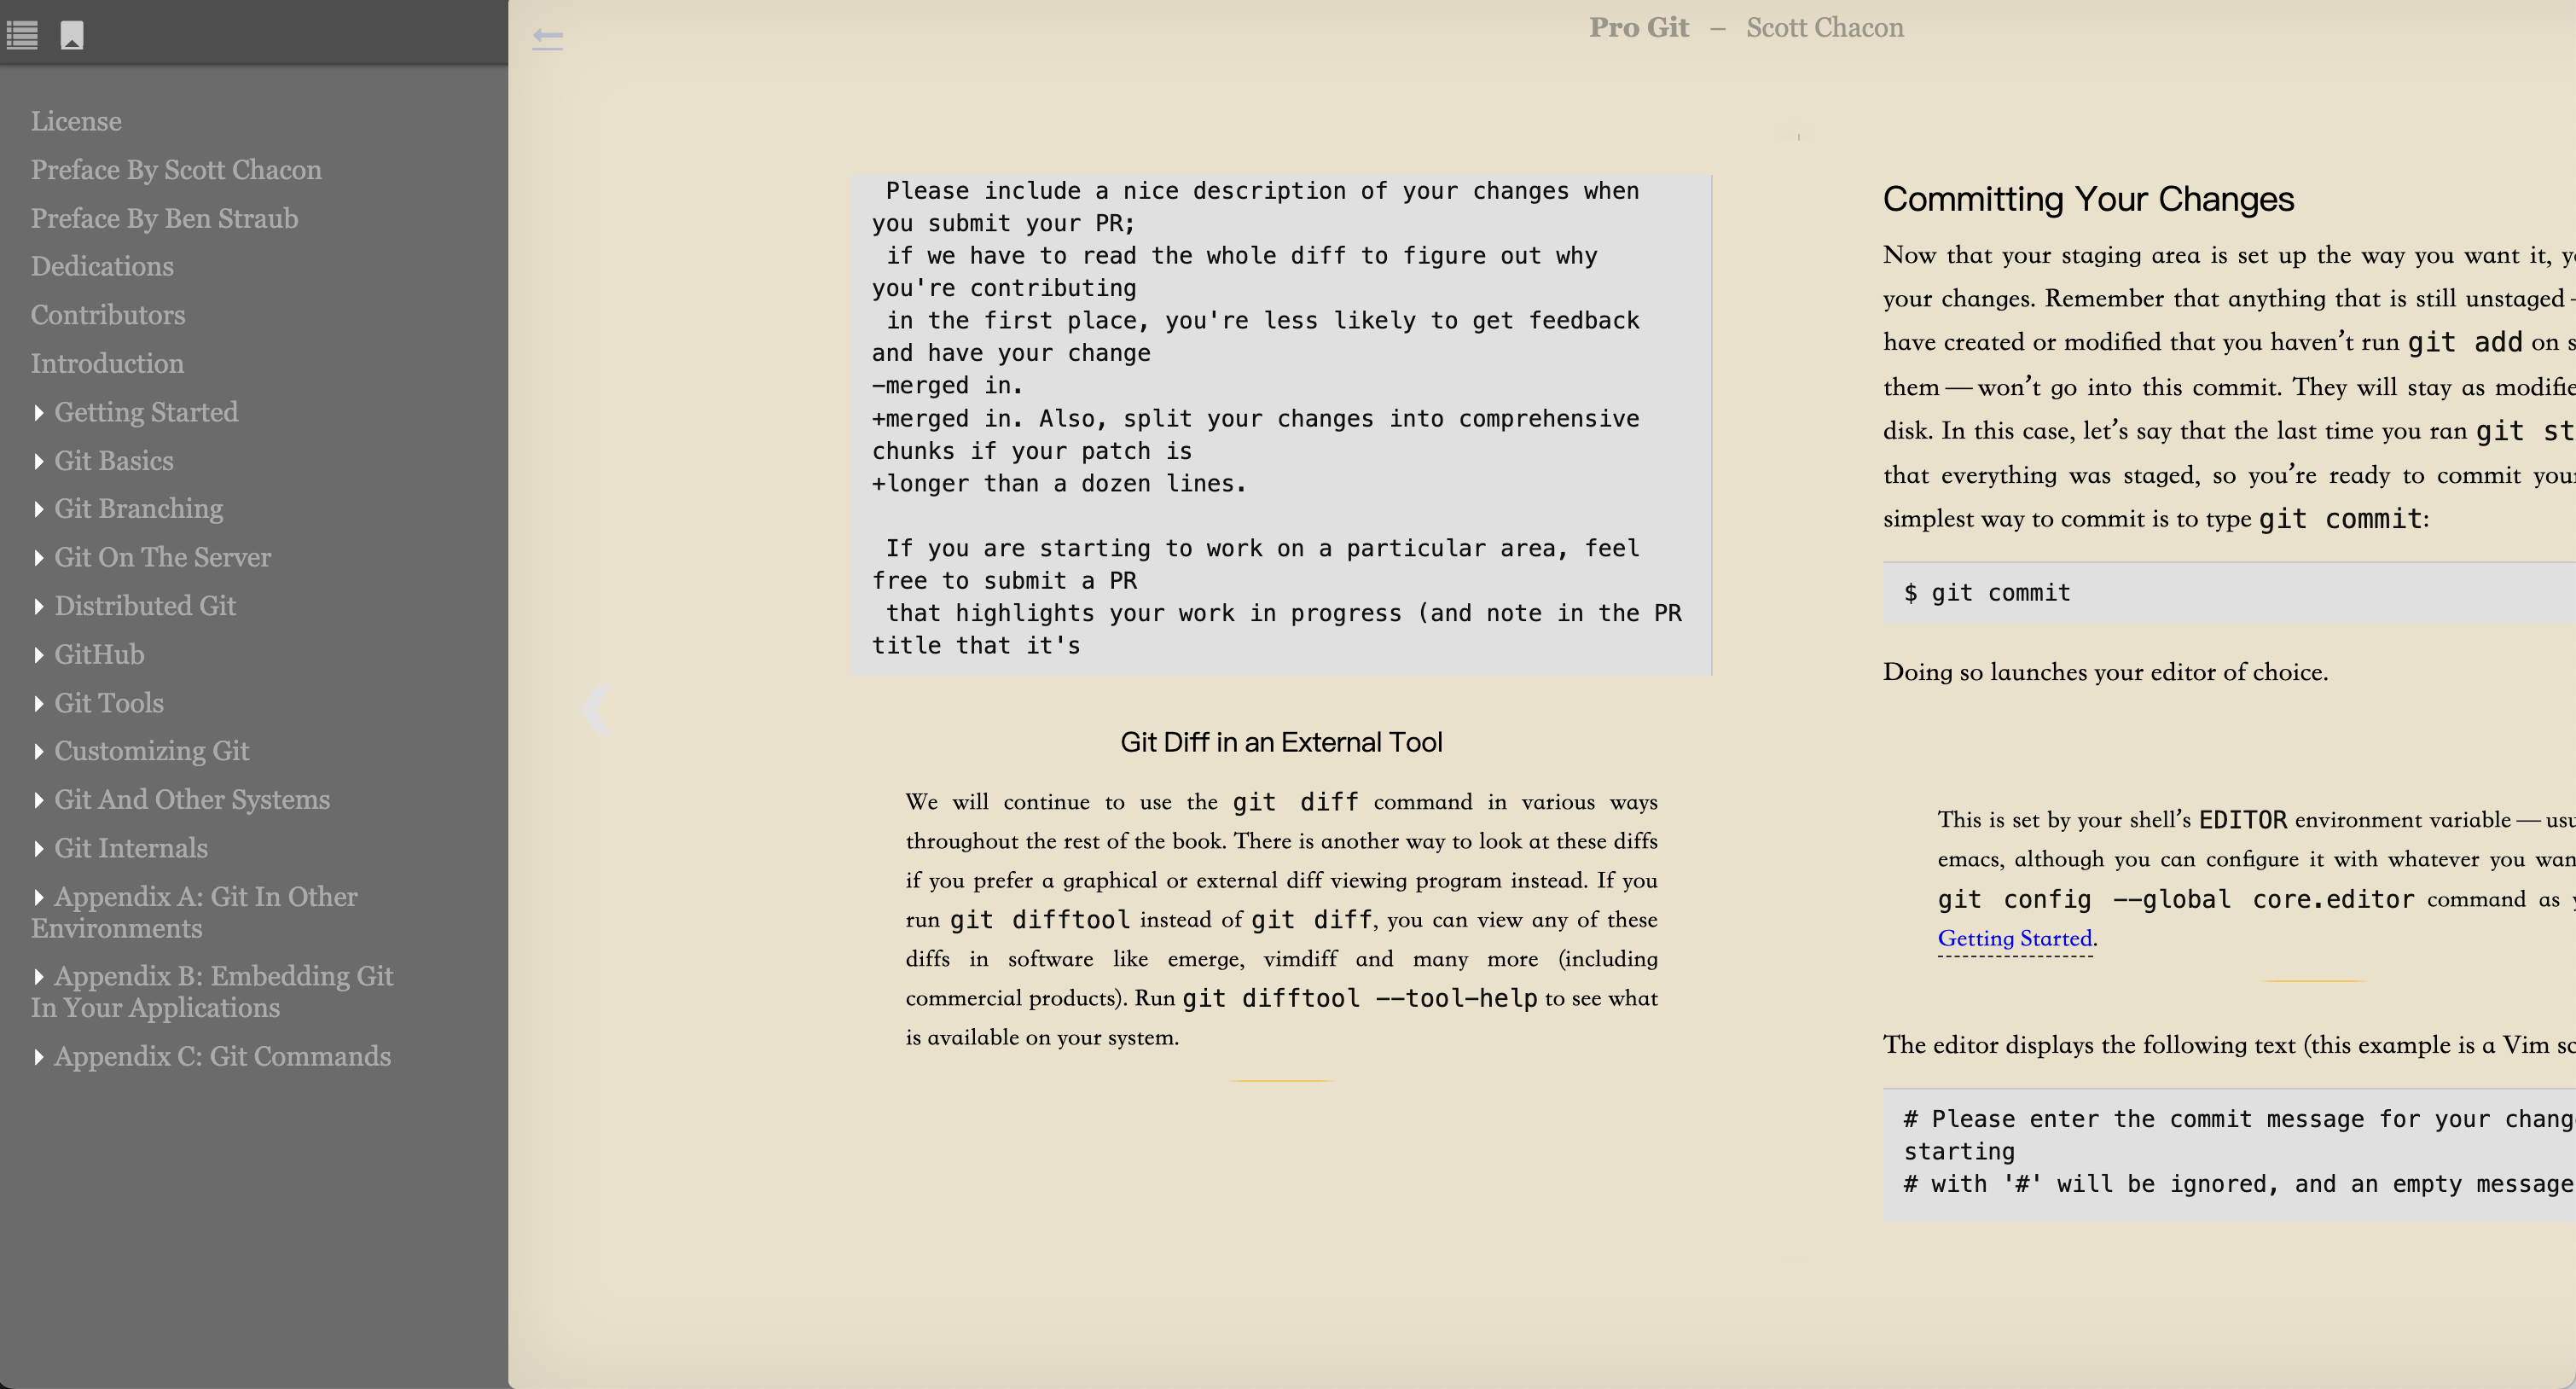Expand the Git Basics chapter triangle
This screenshot has height=1389, width=2576.
pyautogui.click(x=39, y=461)
